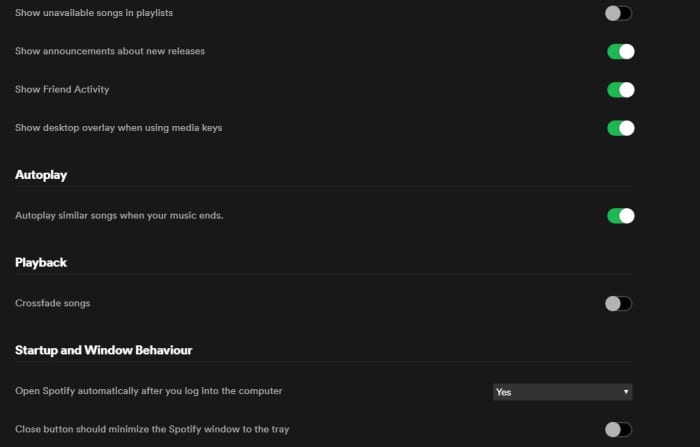This screenshot has height=447, width=700.
Task: Disable the Show Friend Activity switch
Action: pyautogui.click(x=620, y=89)
